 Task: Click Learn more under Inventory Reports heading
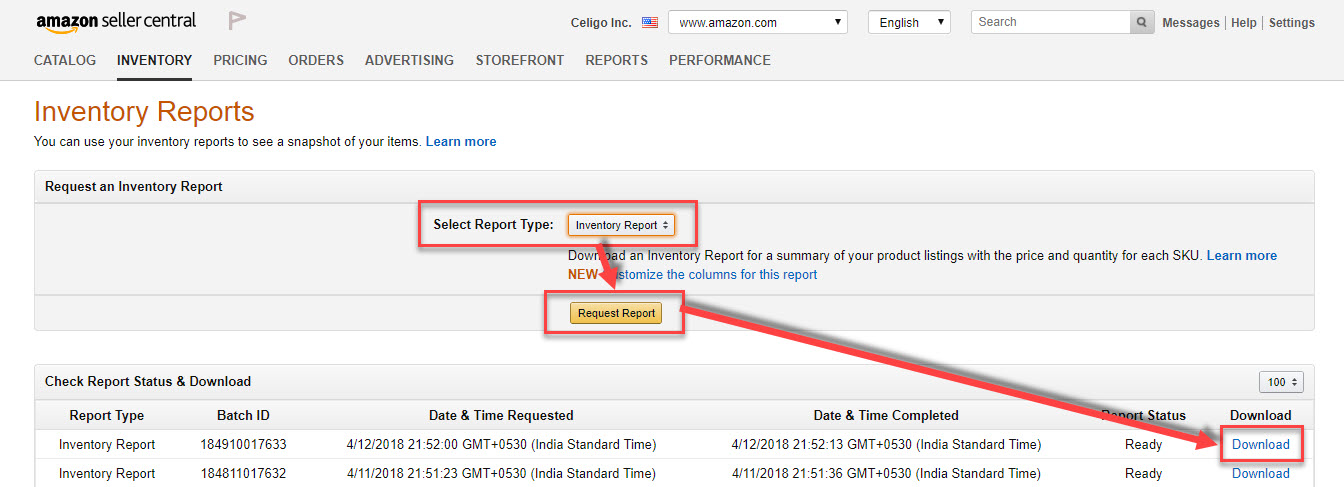point(461,141)
